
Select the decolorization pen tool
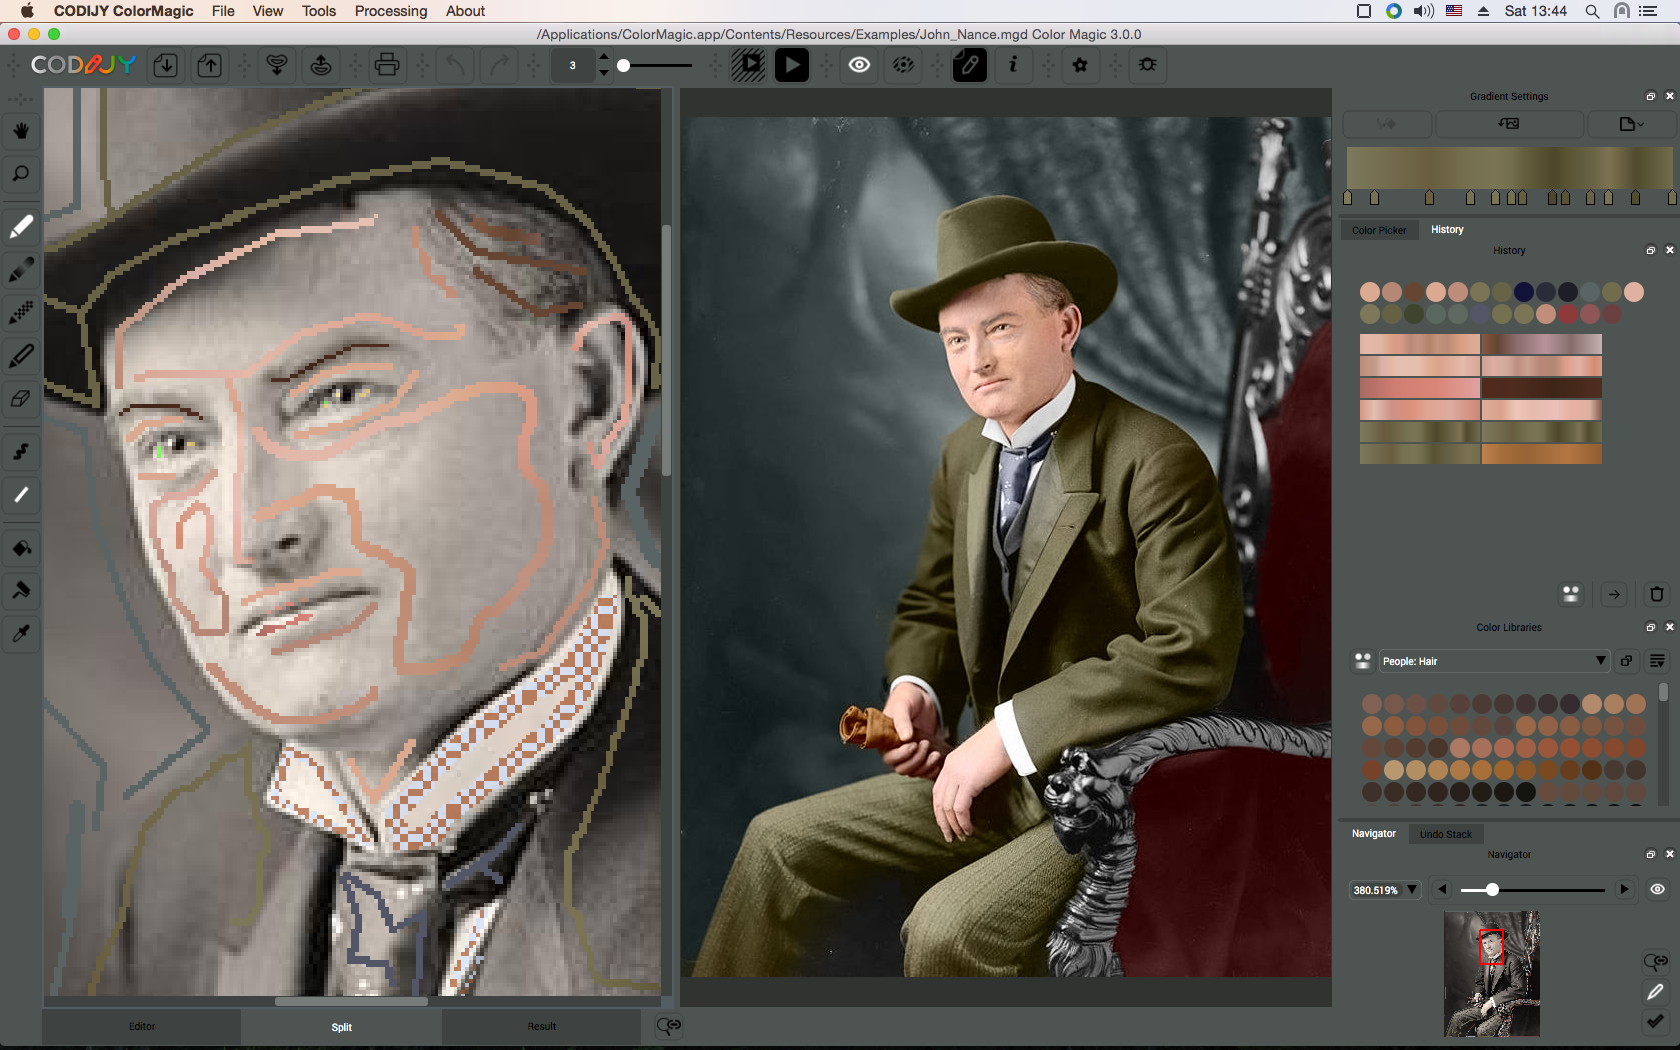[21, 495]
